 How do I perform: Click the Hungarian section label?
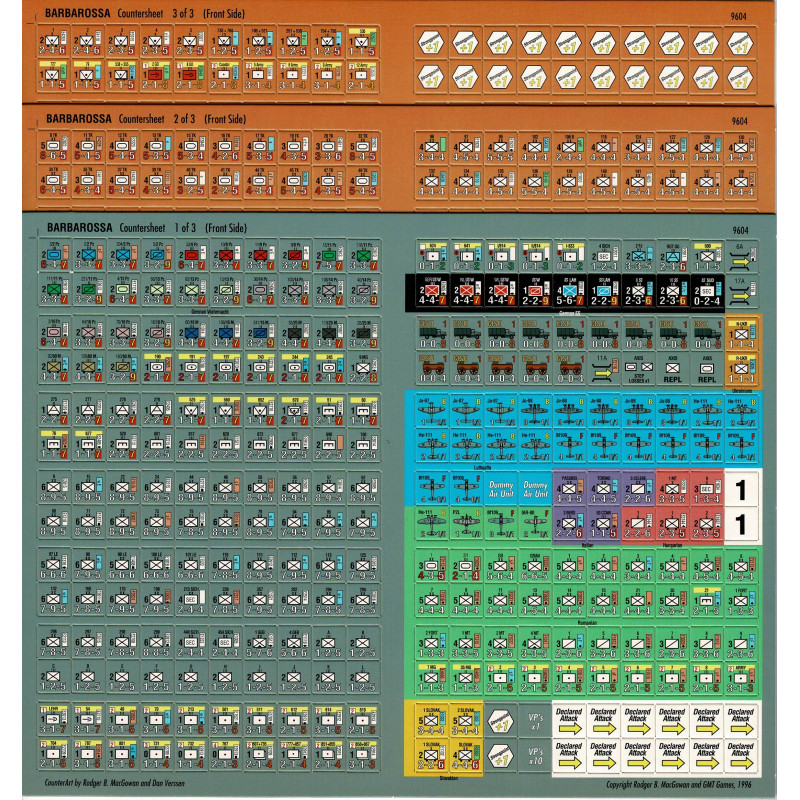point(672,545)
